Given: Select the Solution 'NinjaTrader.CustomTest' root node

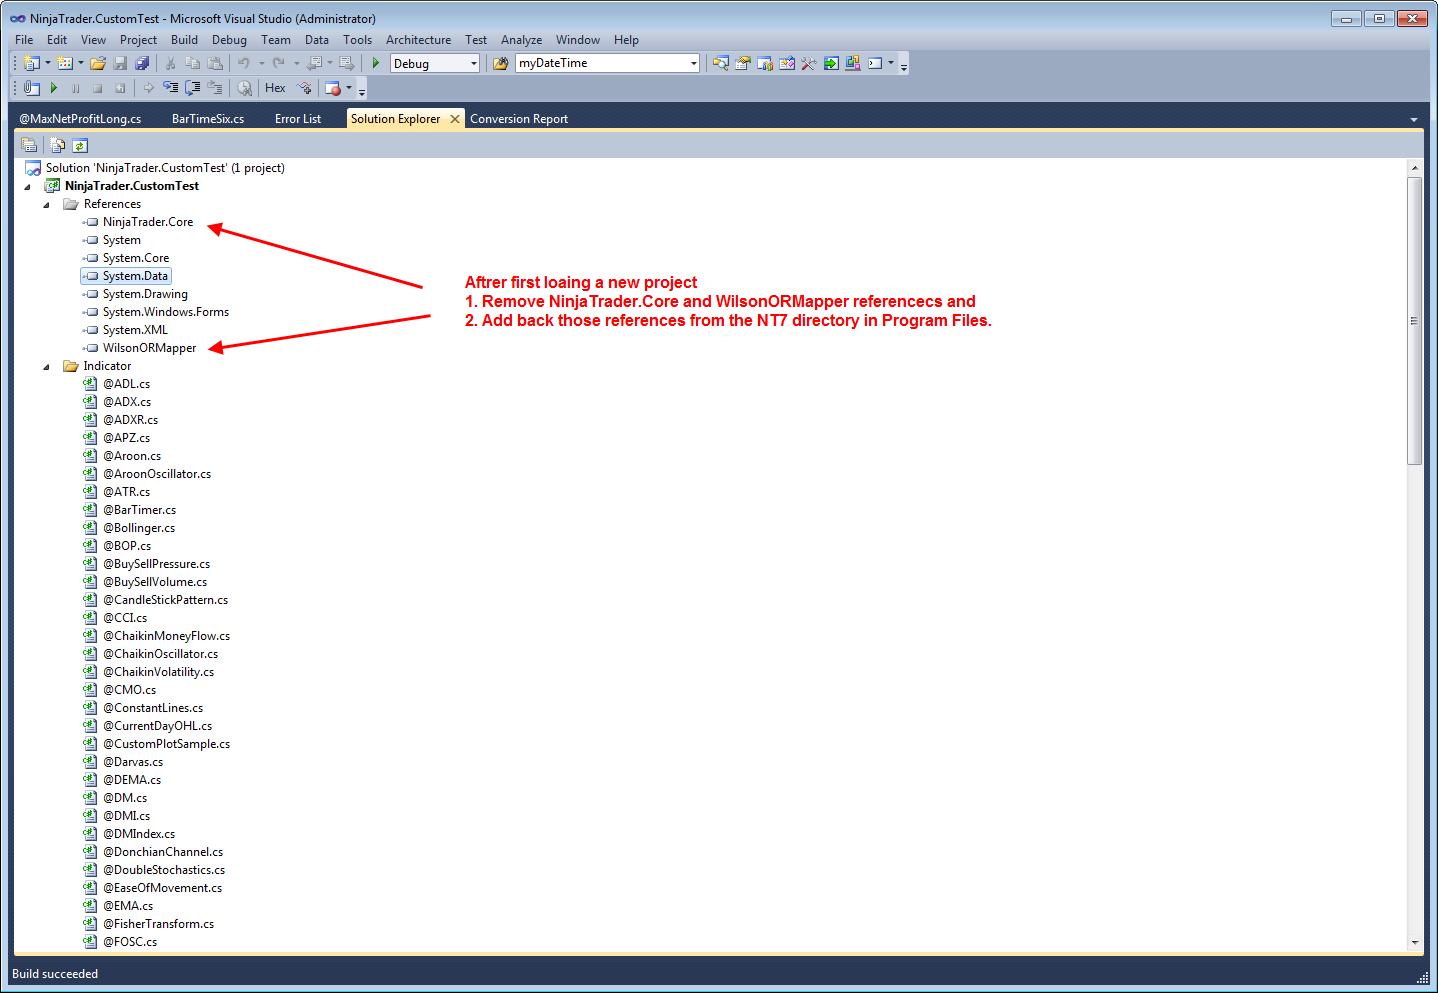Looking at the screenshot, I should pyautogui.click(x=165, y=168).
